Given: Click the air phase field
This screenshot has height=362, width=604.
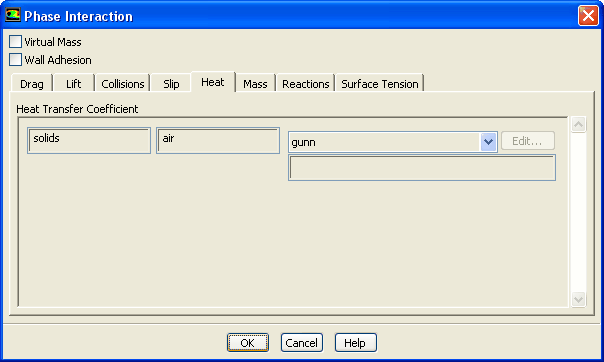Looking at the screenshot, I should click(218, 141).
